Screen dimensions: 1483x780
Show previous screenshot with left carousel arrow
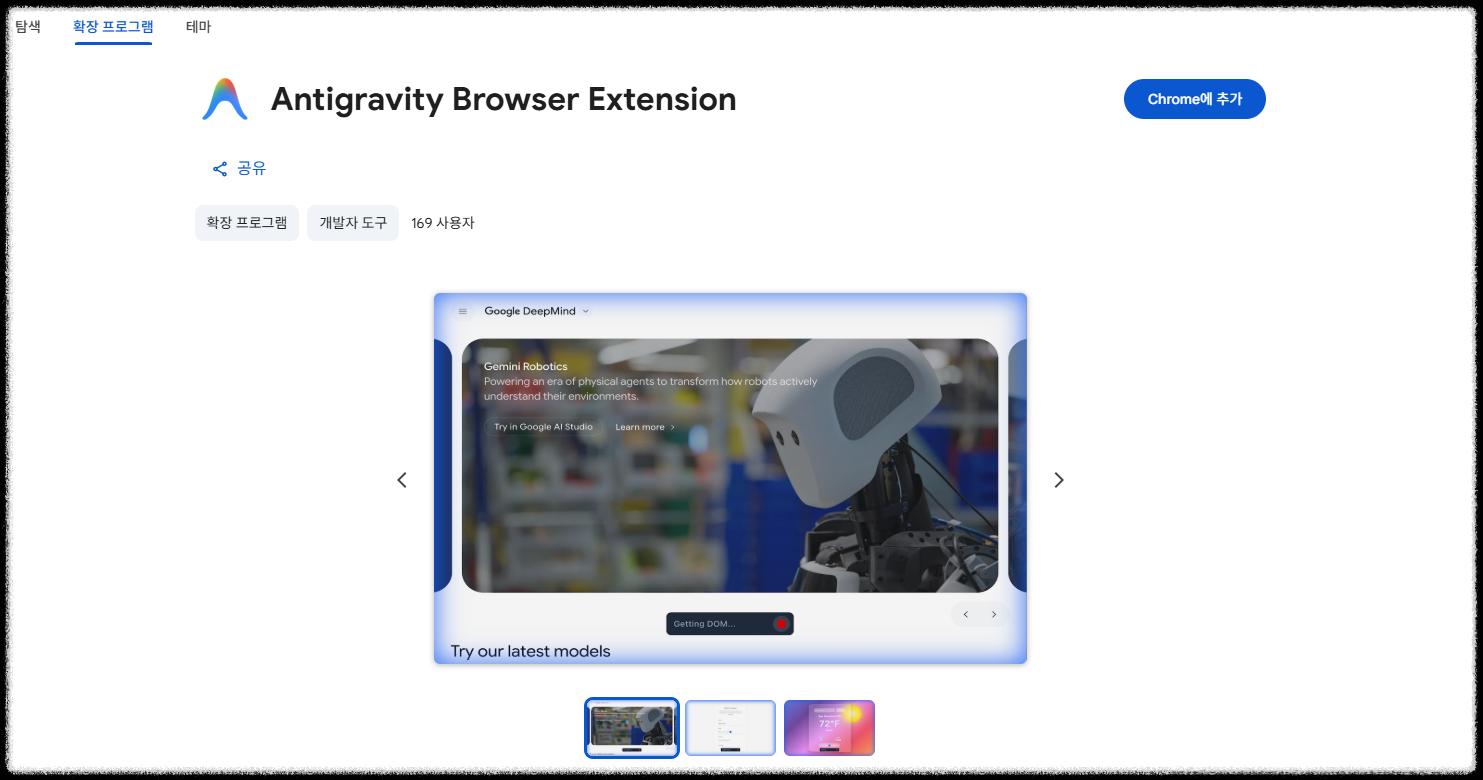[402, 480]
